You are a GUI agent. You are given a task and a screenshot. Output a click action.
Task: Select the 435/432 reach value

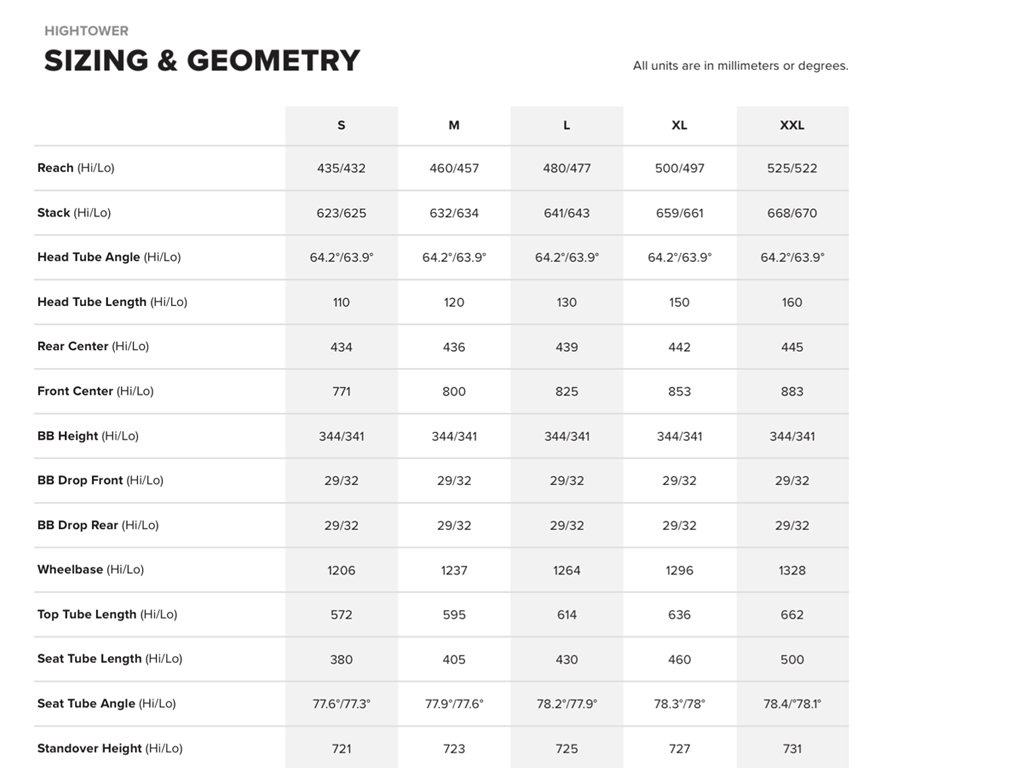pyautogui.click(x=341, y=168)
